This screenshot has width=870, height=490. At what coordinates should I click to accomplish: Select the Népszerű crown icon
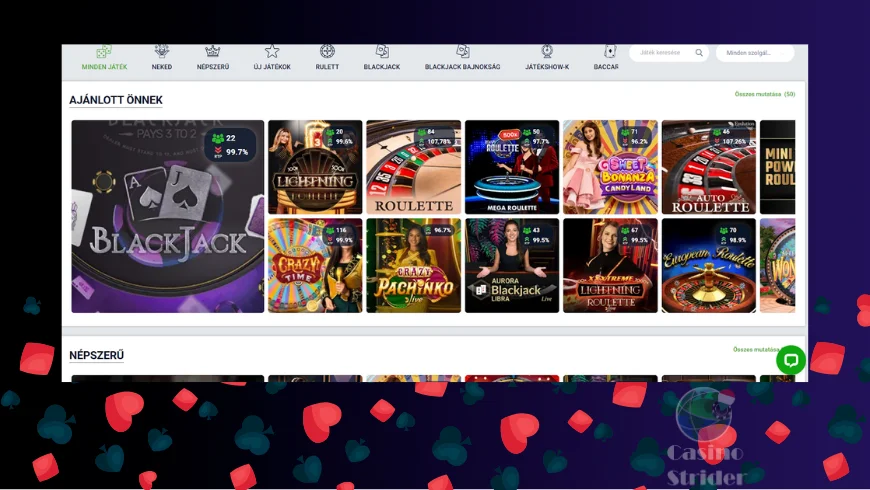(x=213, y=51)
